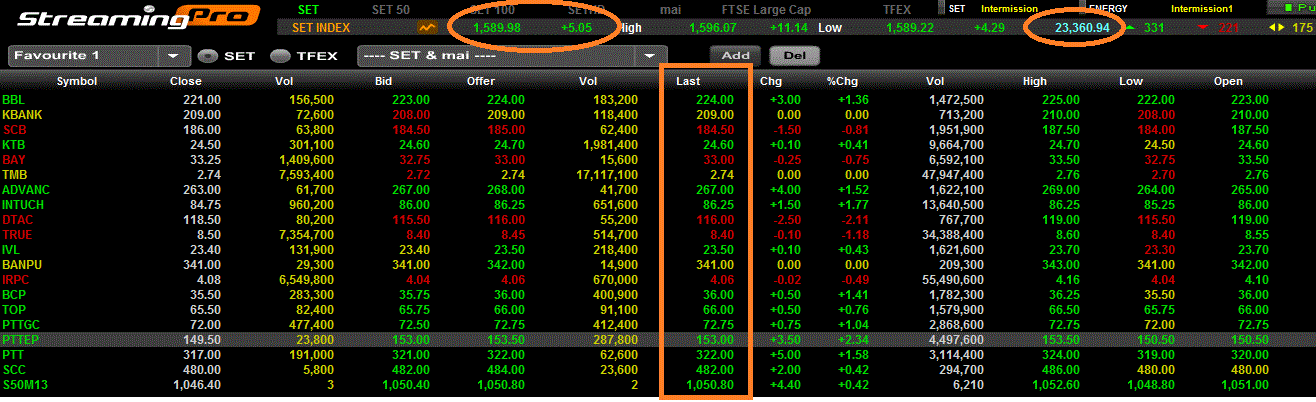Select the PTTGC symbol row
This screenshot has height=402, width=1316.
click(22, 325)
